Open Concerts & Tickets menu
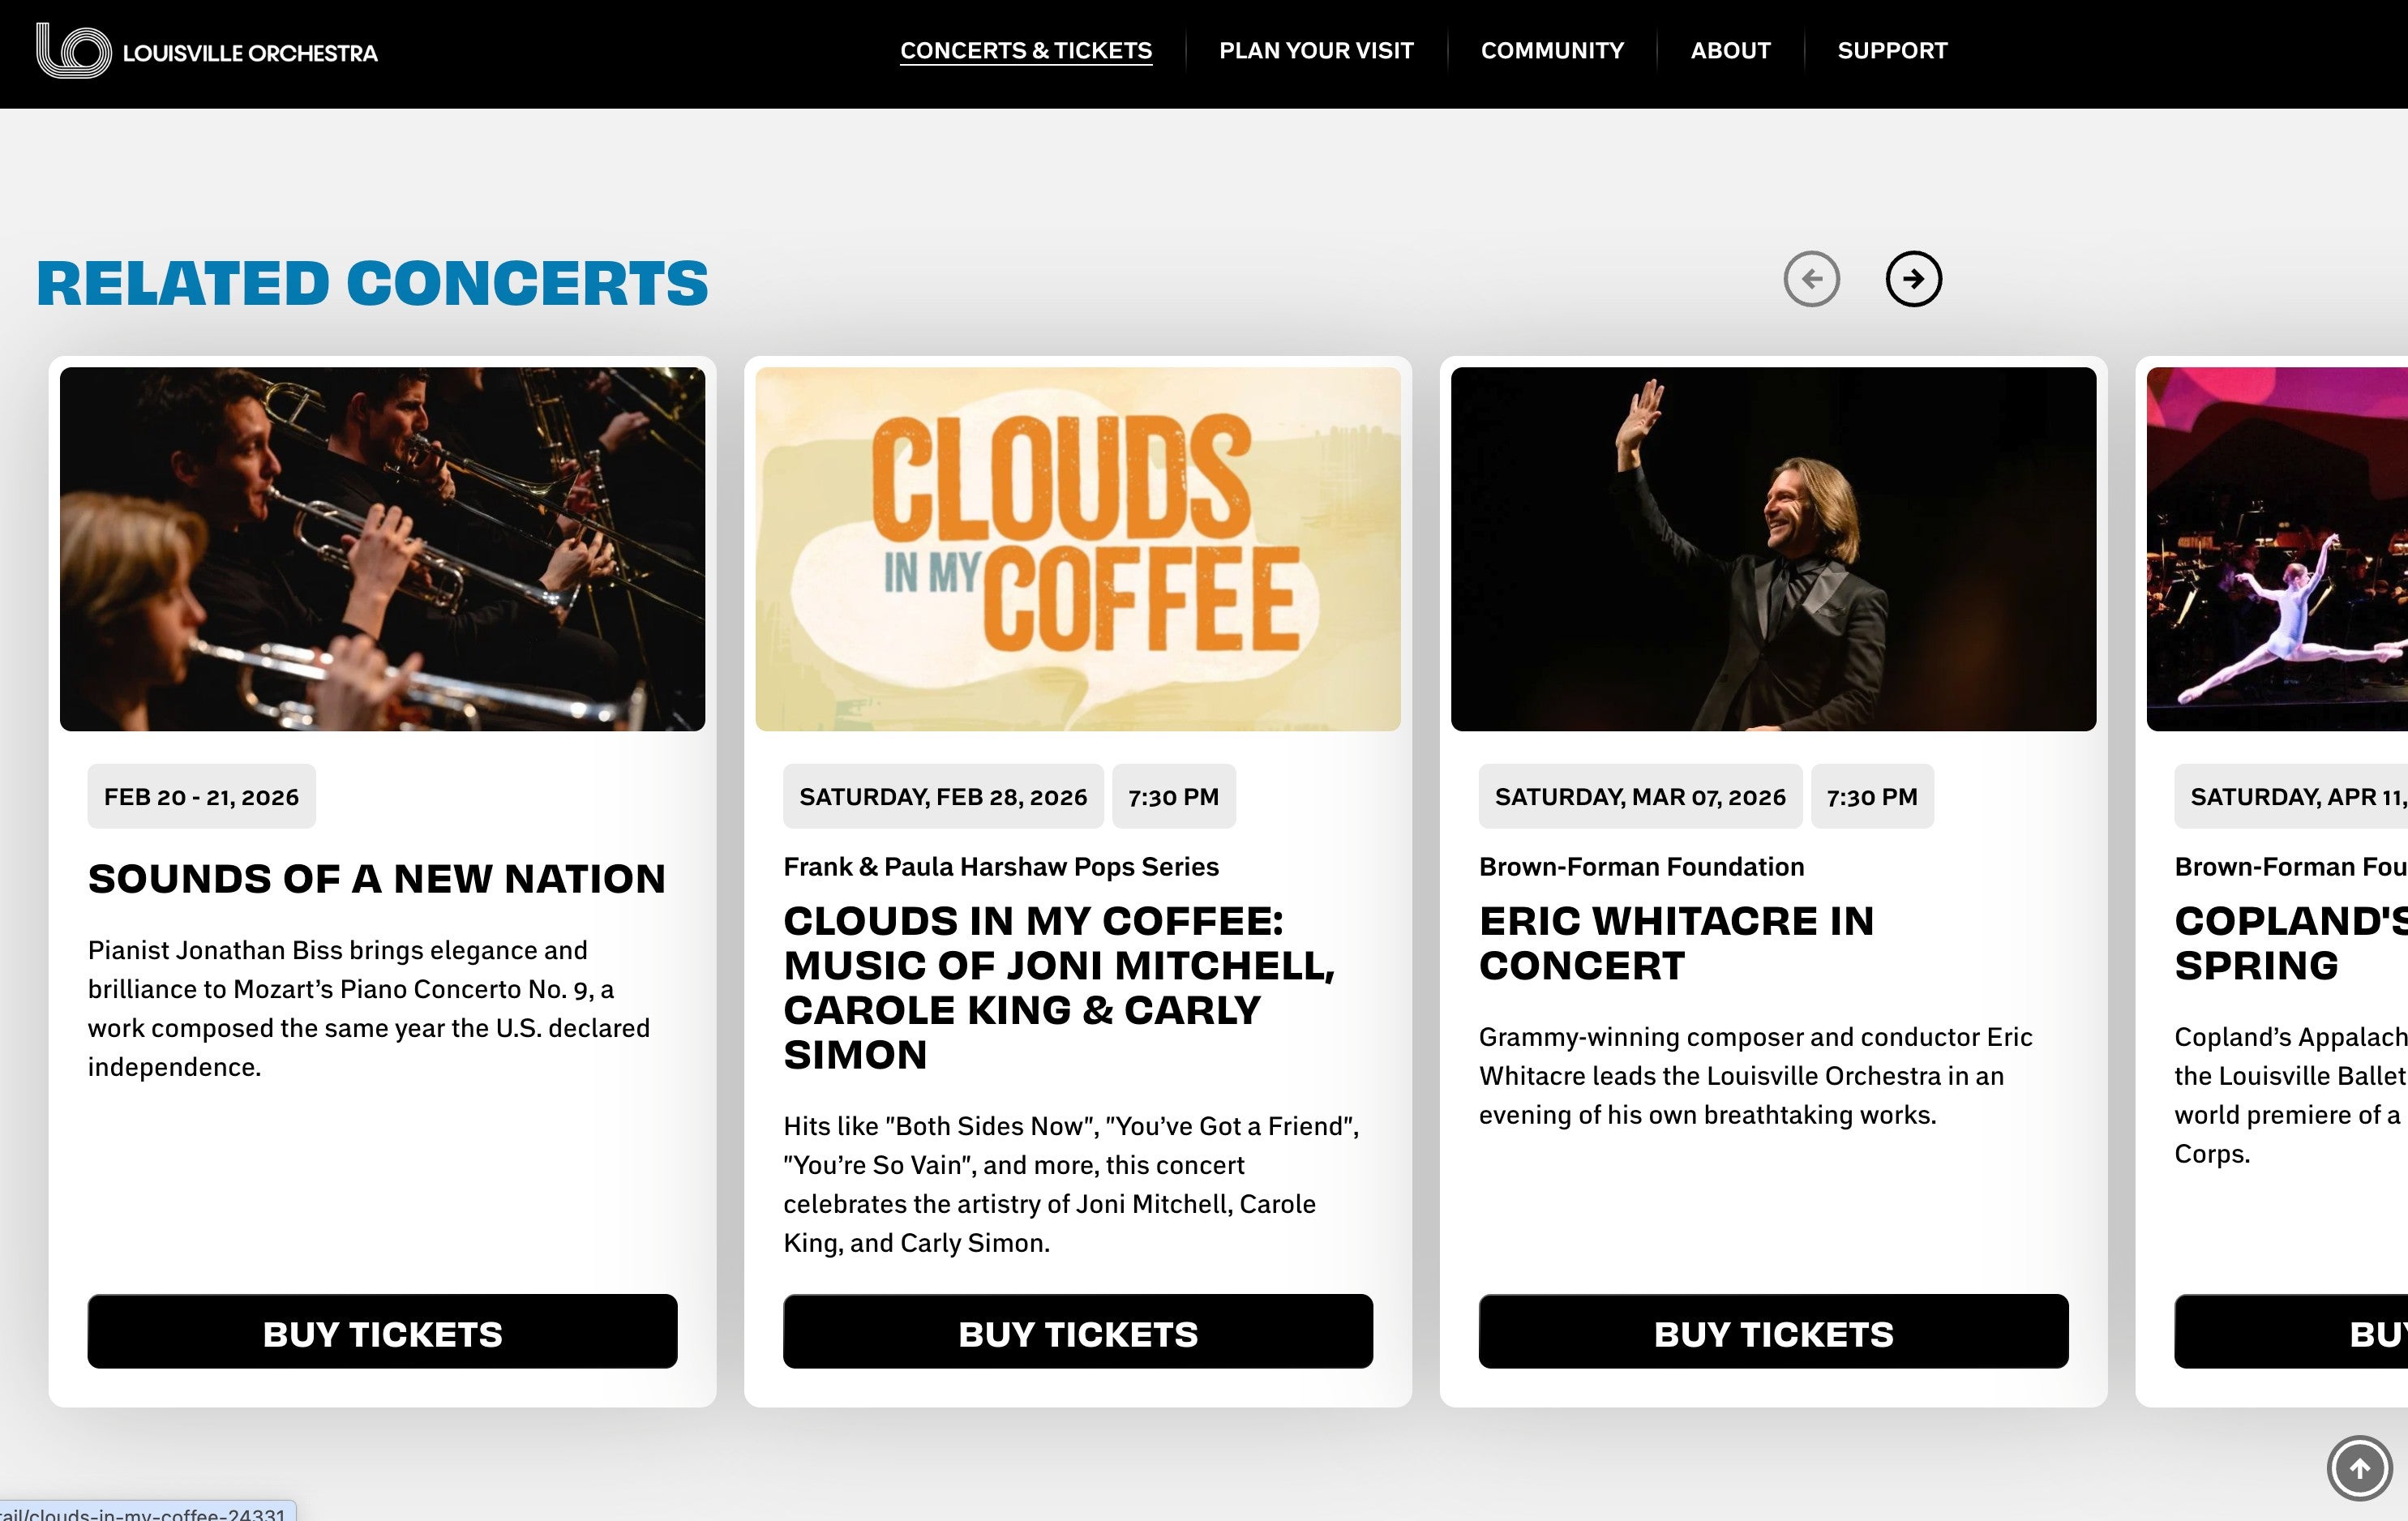This screenshot has width=2408, height=1521. pyautogui.click(x=1025, y=51)
